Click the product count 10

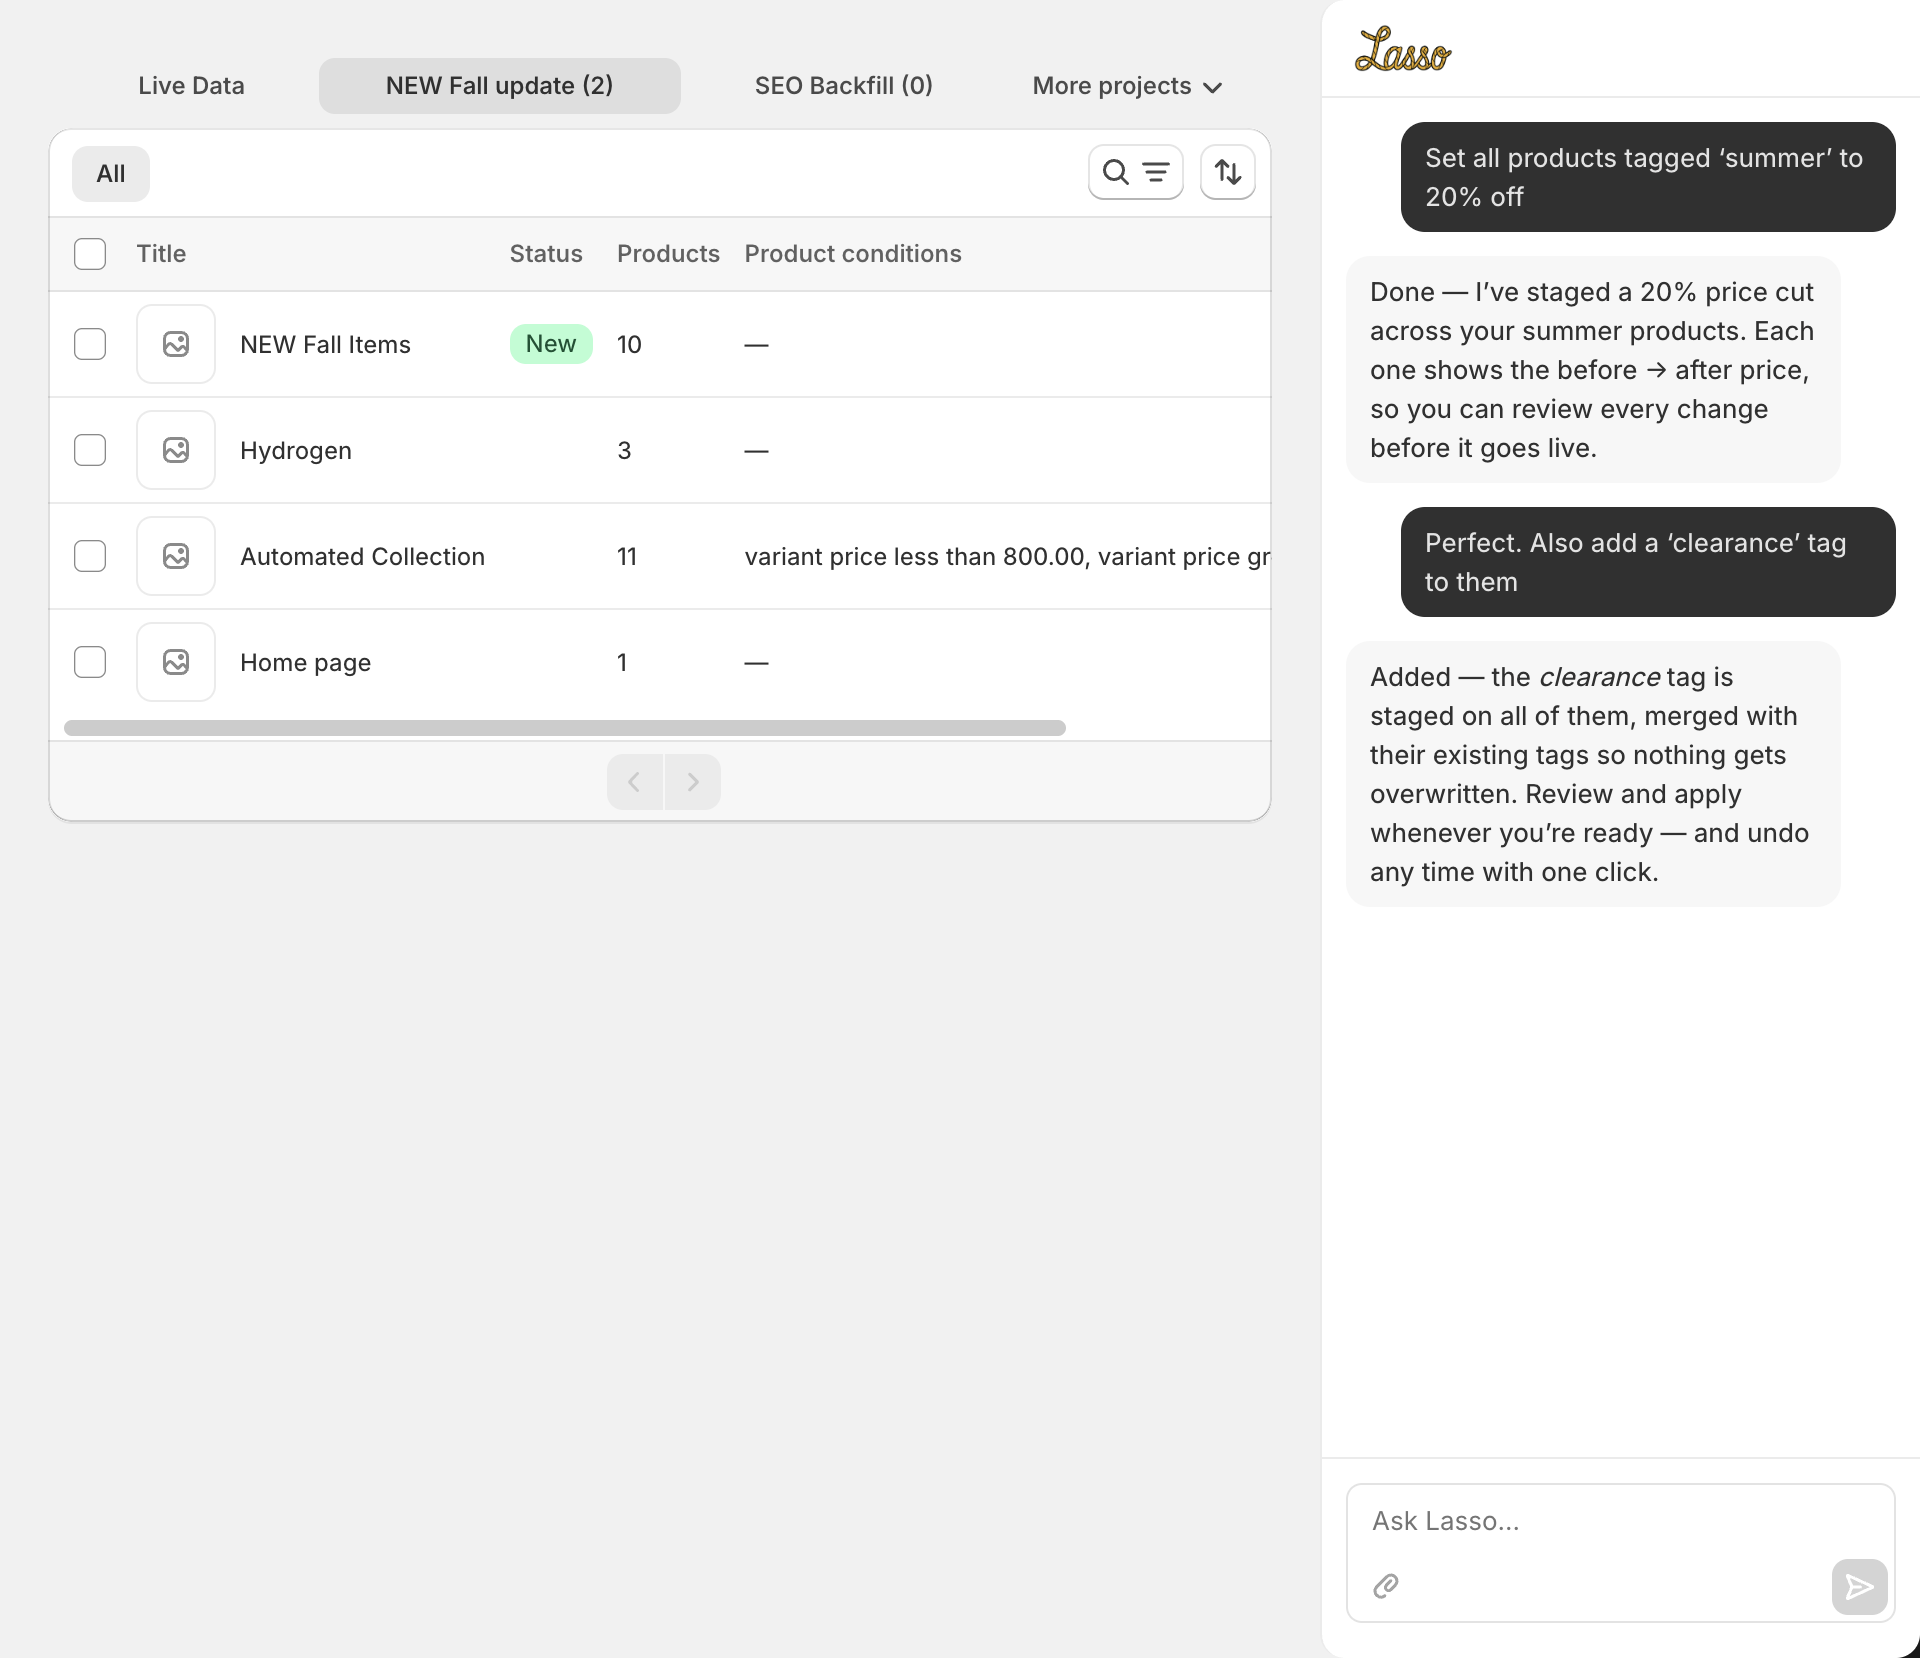[629, 345]
